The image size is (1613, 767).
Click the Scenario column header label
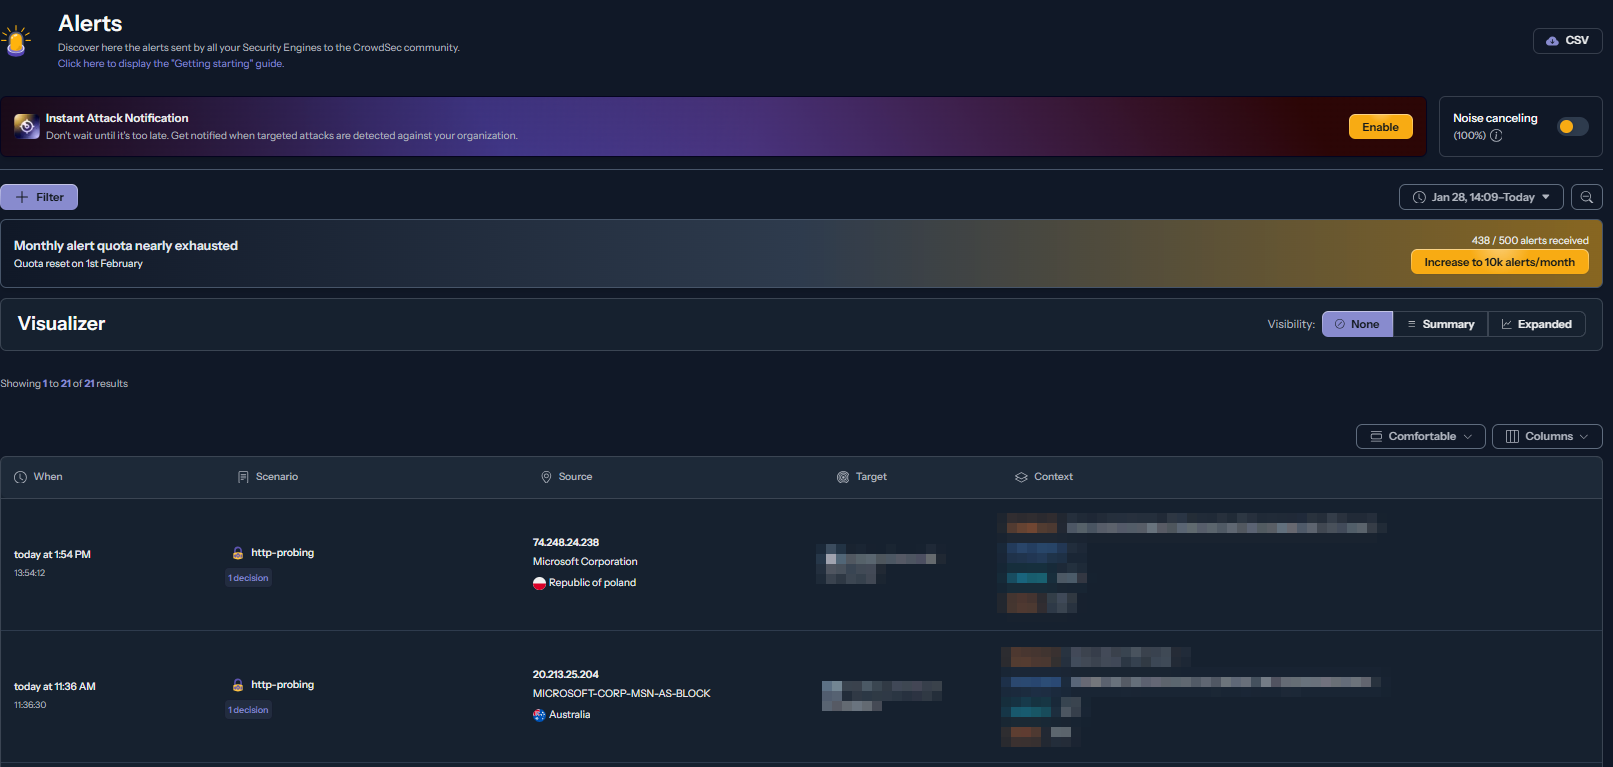[x=277, y=477]
